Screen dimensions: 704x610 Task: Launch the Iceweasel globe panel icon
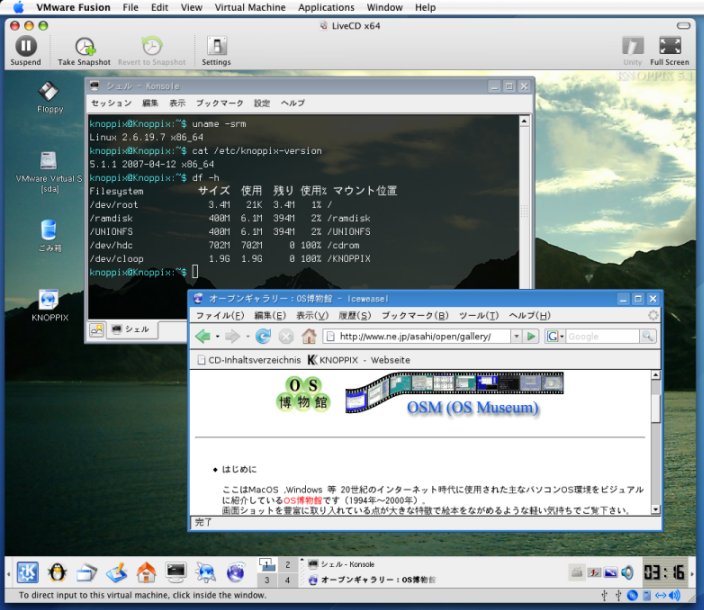point(236,573)
